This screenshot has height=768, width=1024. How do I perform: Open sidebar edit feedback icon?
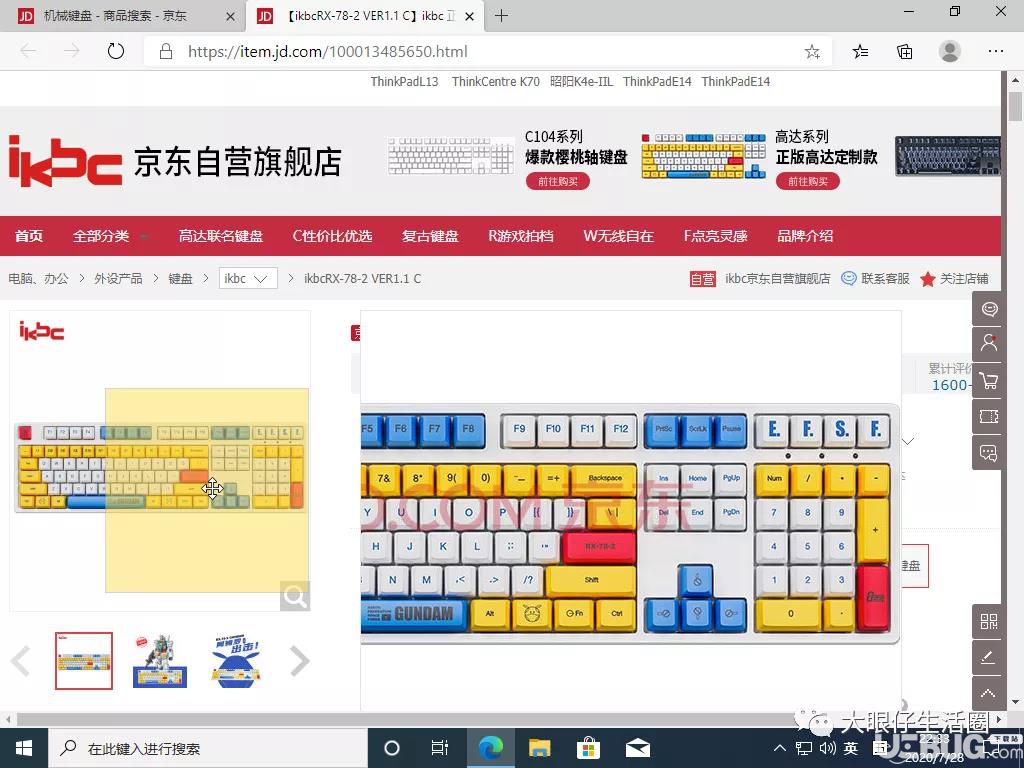pyautogui.click(x=989, y=658)
